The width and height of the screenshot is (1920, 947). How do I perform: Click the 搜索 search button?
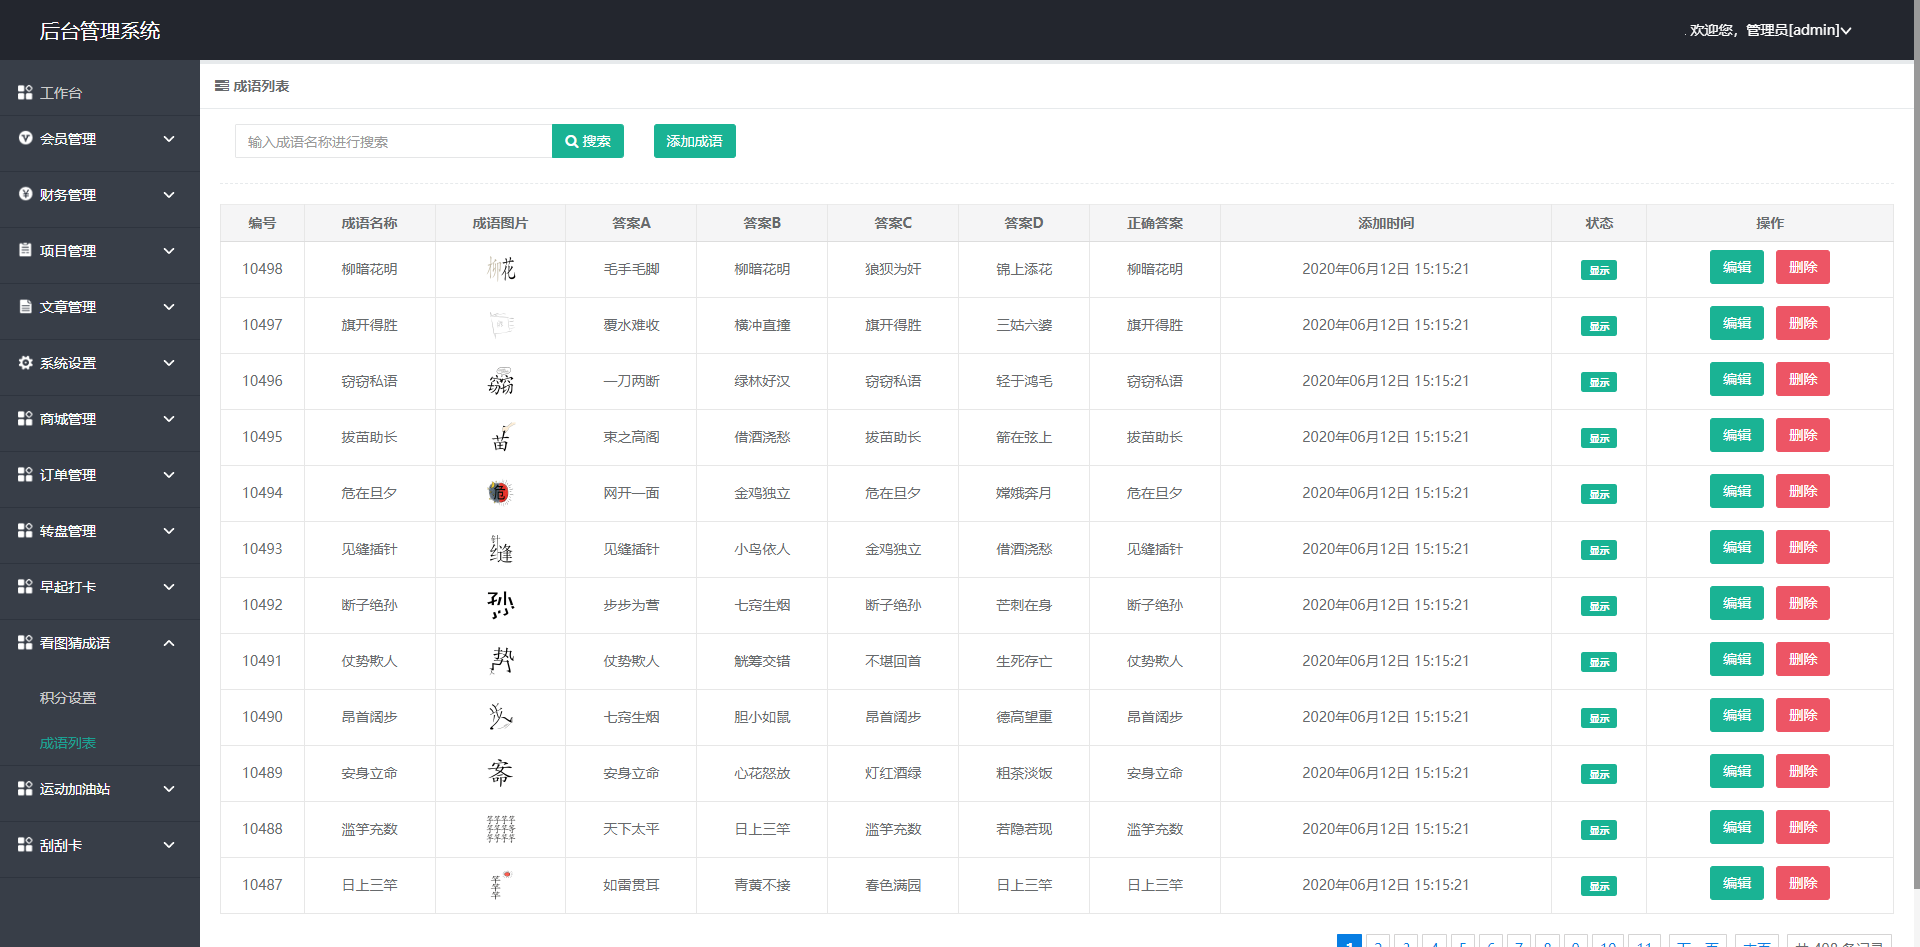click(x=588, y=141)
